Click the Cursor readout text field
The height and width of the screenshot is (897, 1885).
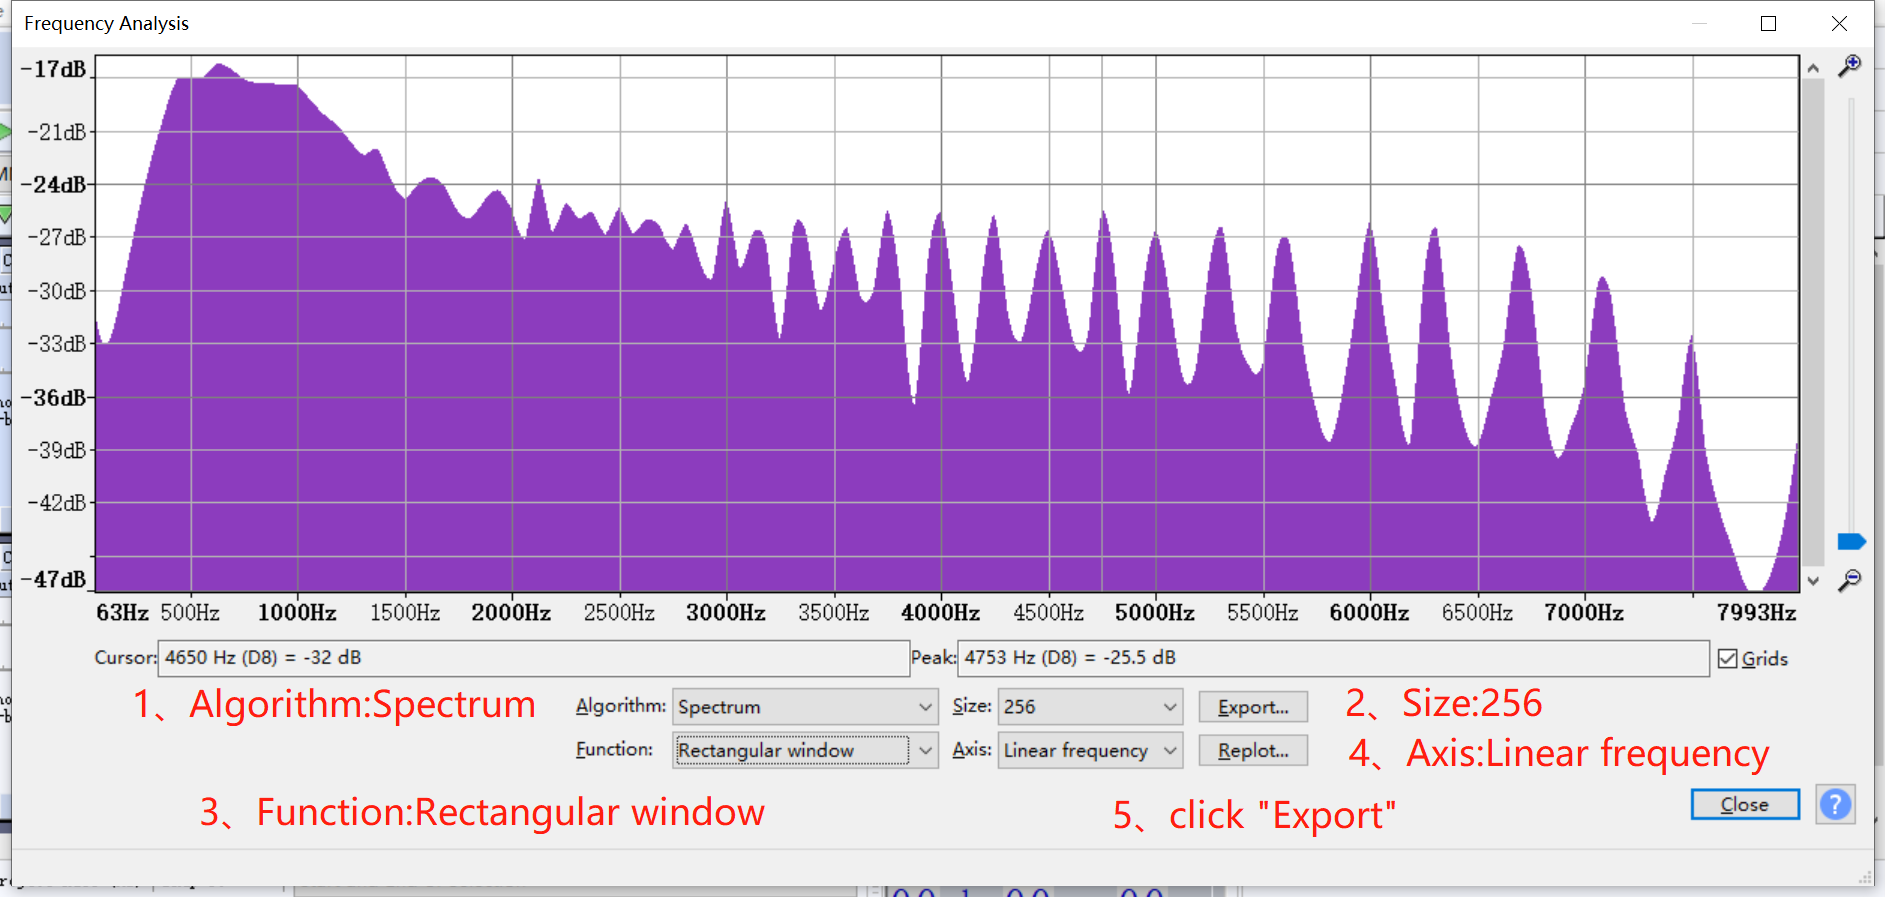pyautogui.click(x=532, y=658)
